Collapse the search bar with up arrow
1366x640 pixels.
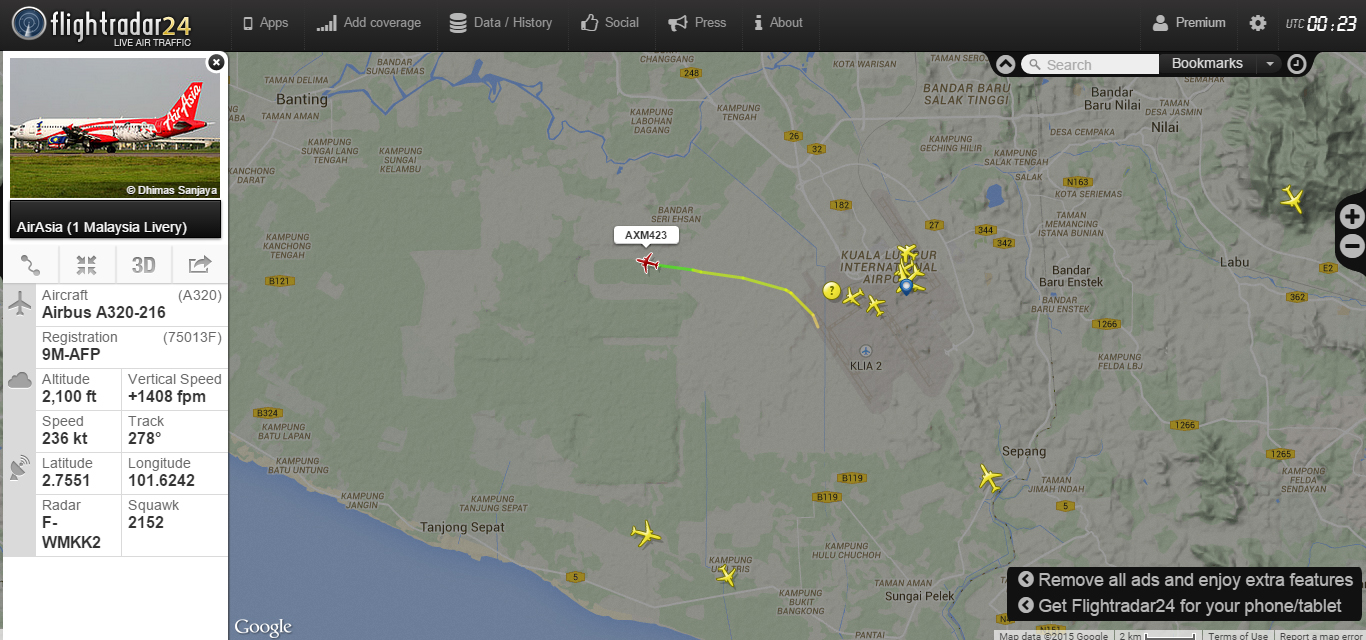point(1006,64)
